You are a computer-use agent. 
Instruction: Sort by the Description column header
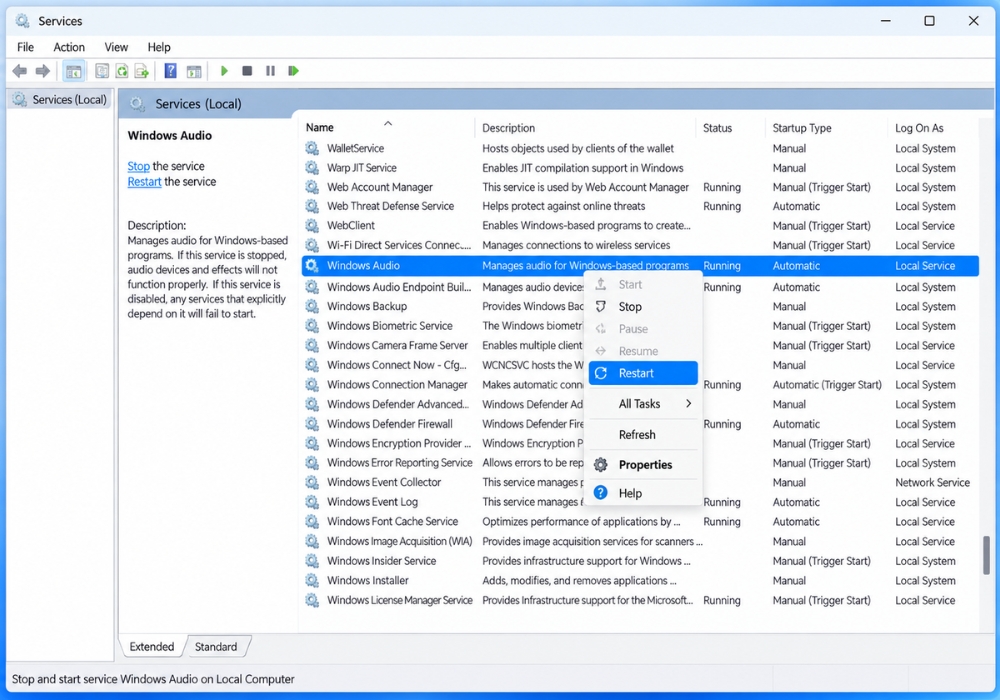coord(585,128)
